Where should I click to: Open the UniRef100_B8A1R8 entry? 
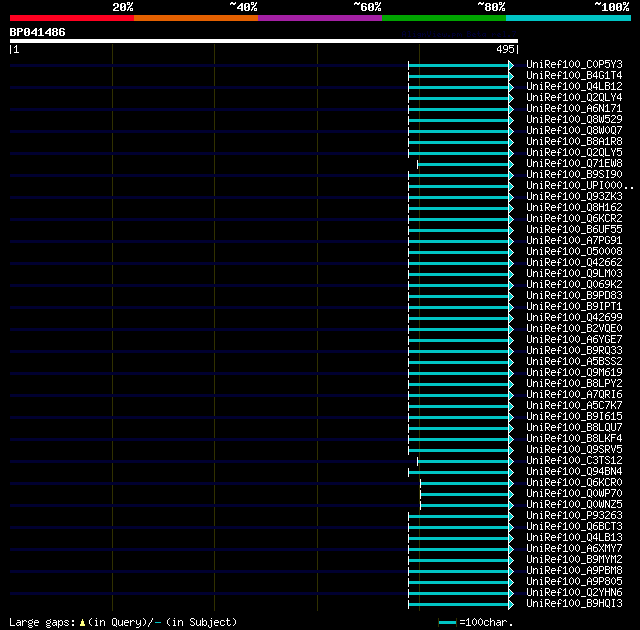pyautogui.click(x=574, y=142)
